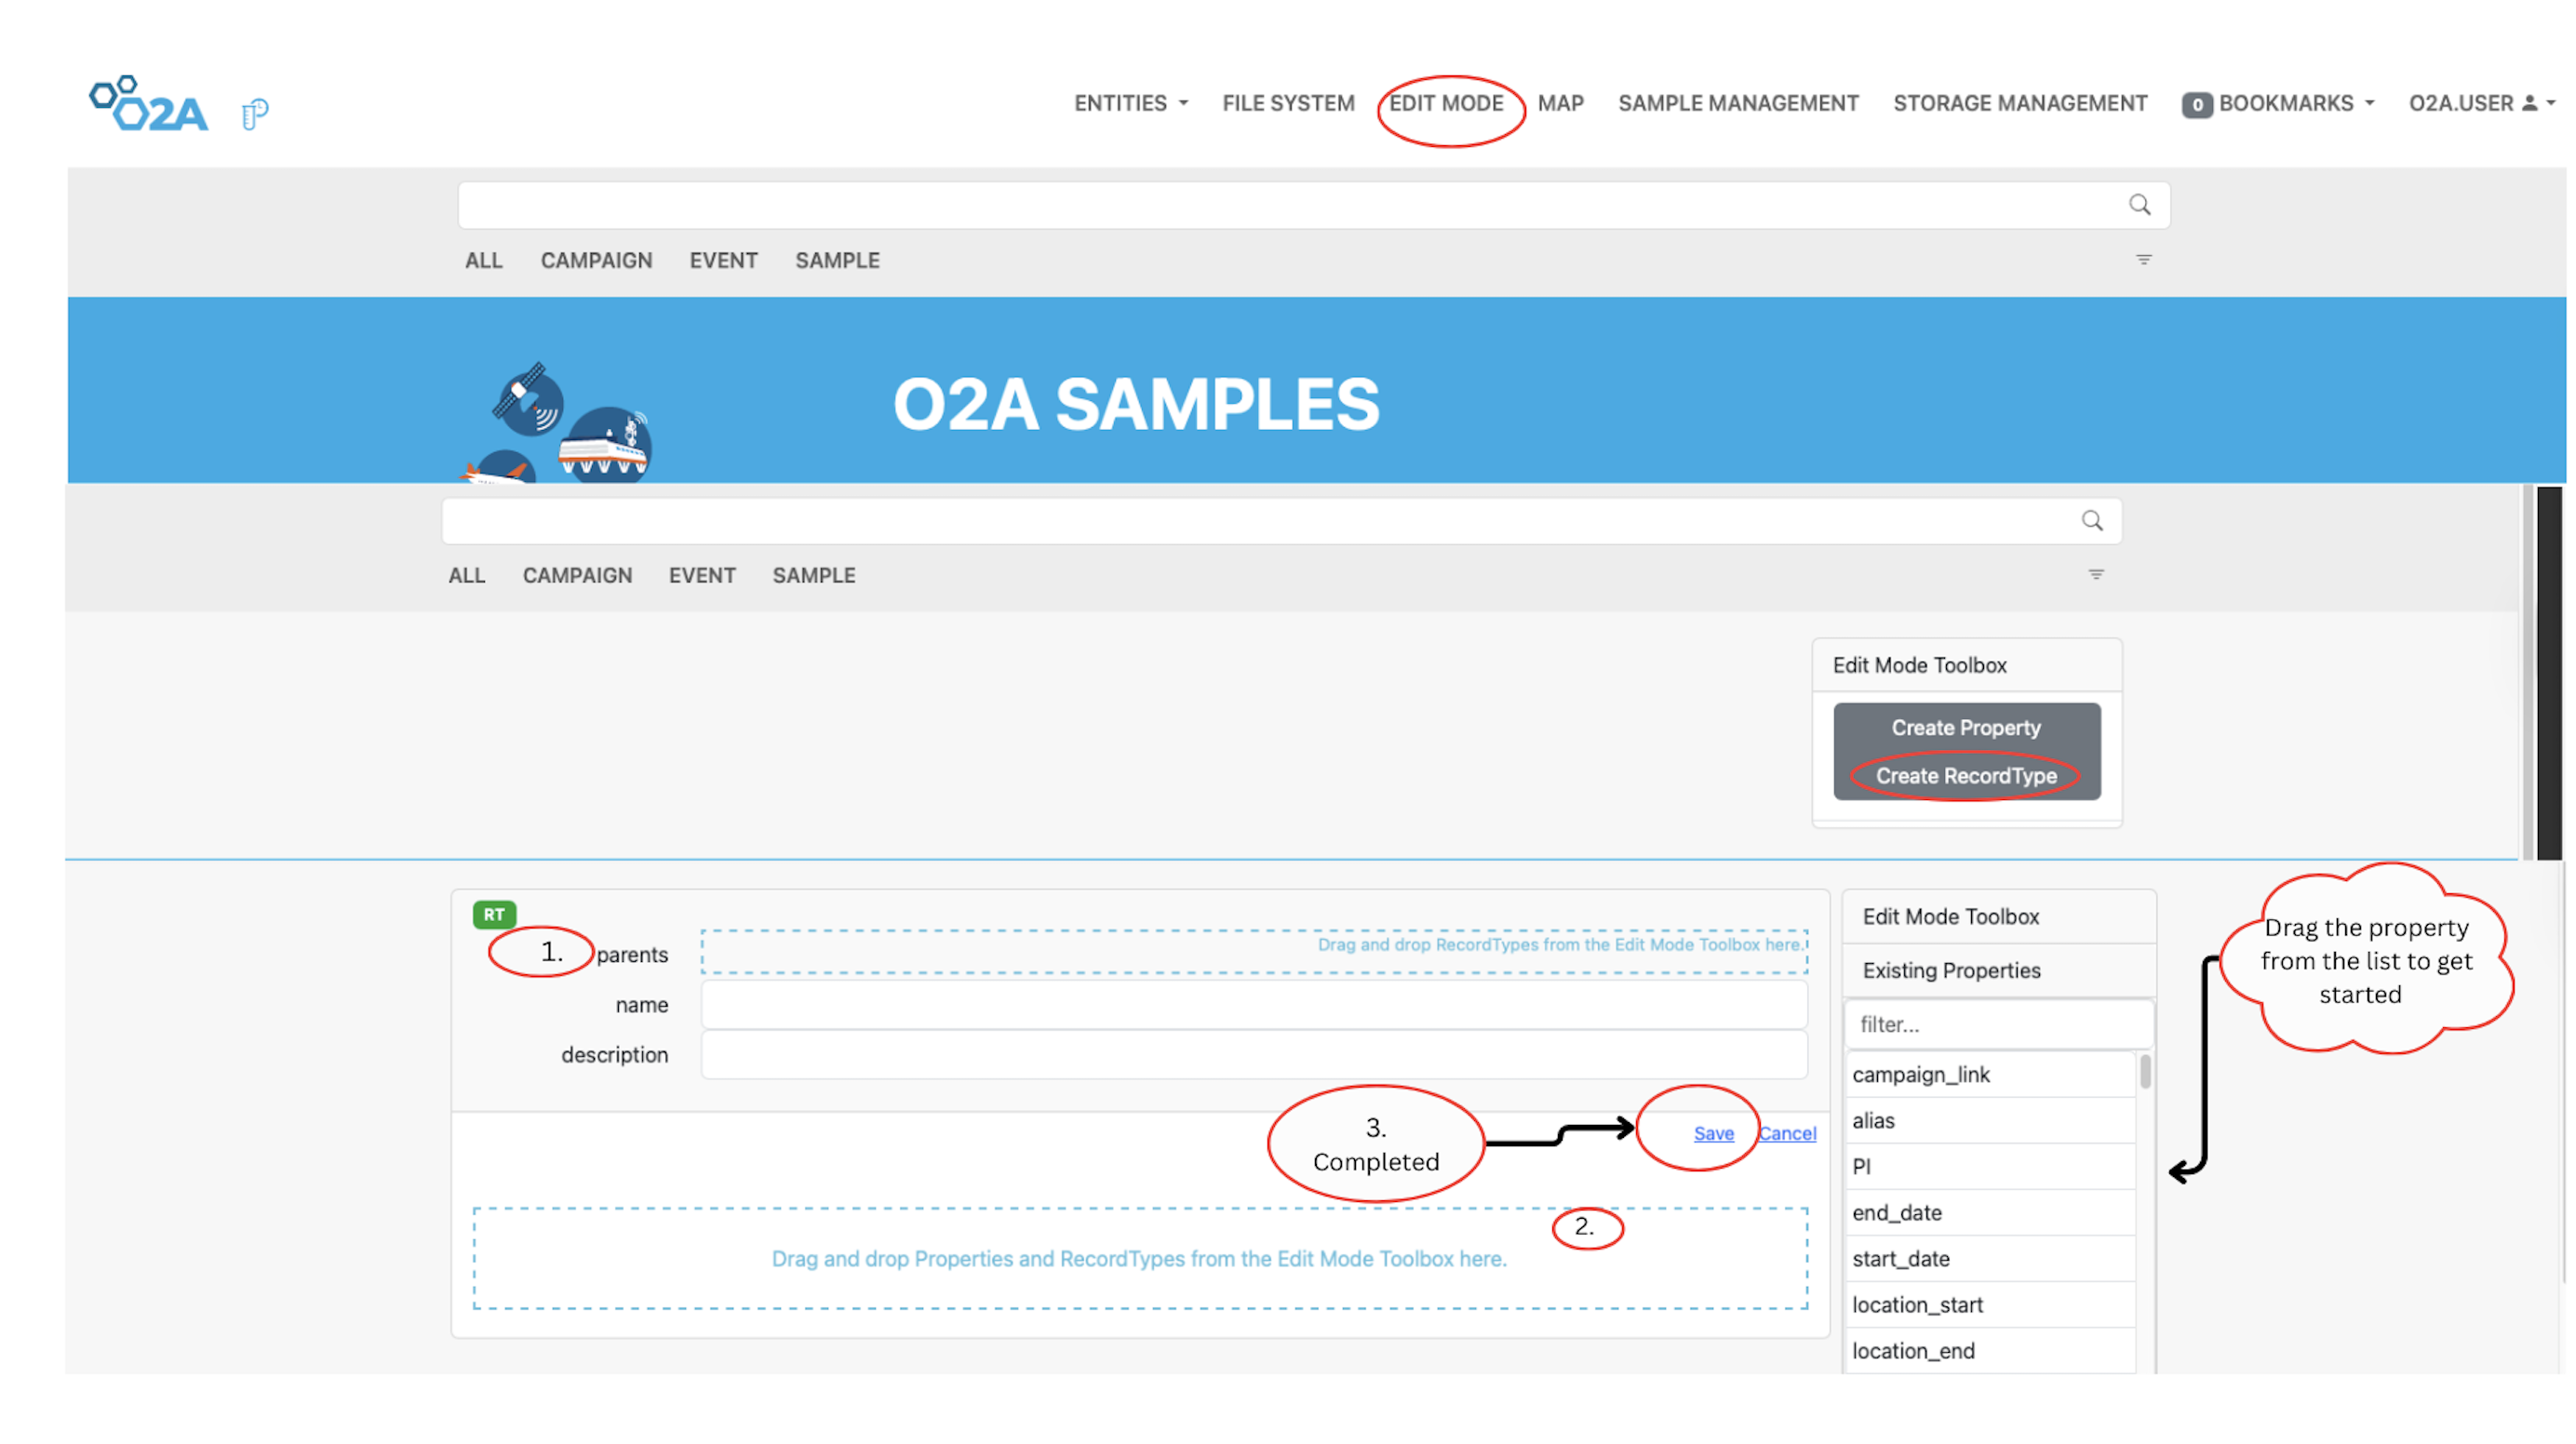The image size is (2576, 1444).
Task: Select the upper CAMPAIGN tab
Action: [x=596, y=260]
